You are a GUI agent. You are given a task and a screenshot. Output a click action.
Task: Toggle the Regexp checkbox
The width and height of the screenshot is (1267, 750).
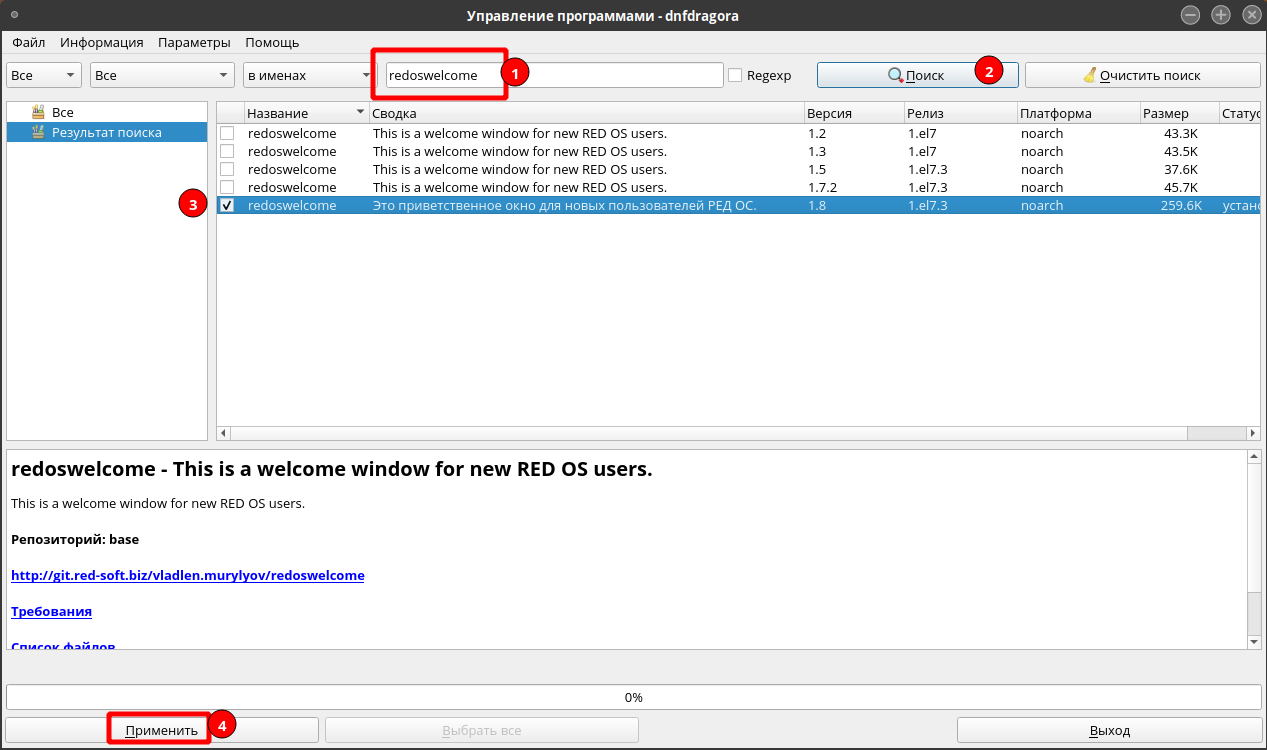point(735,75)
